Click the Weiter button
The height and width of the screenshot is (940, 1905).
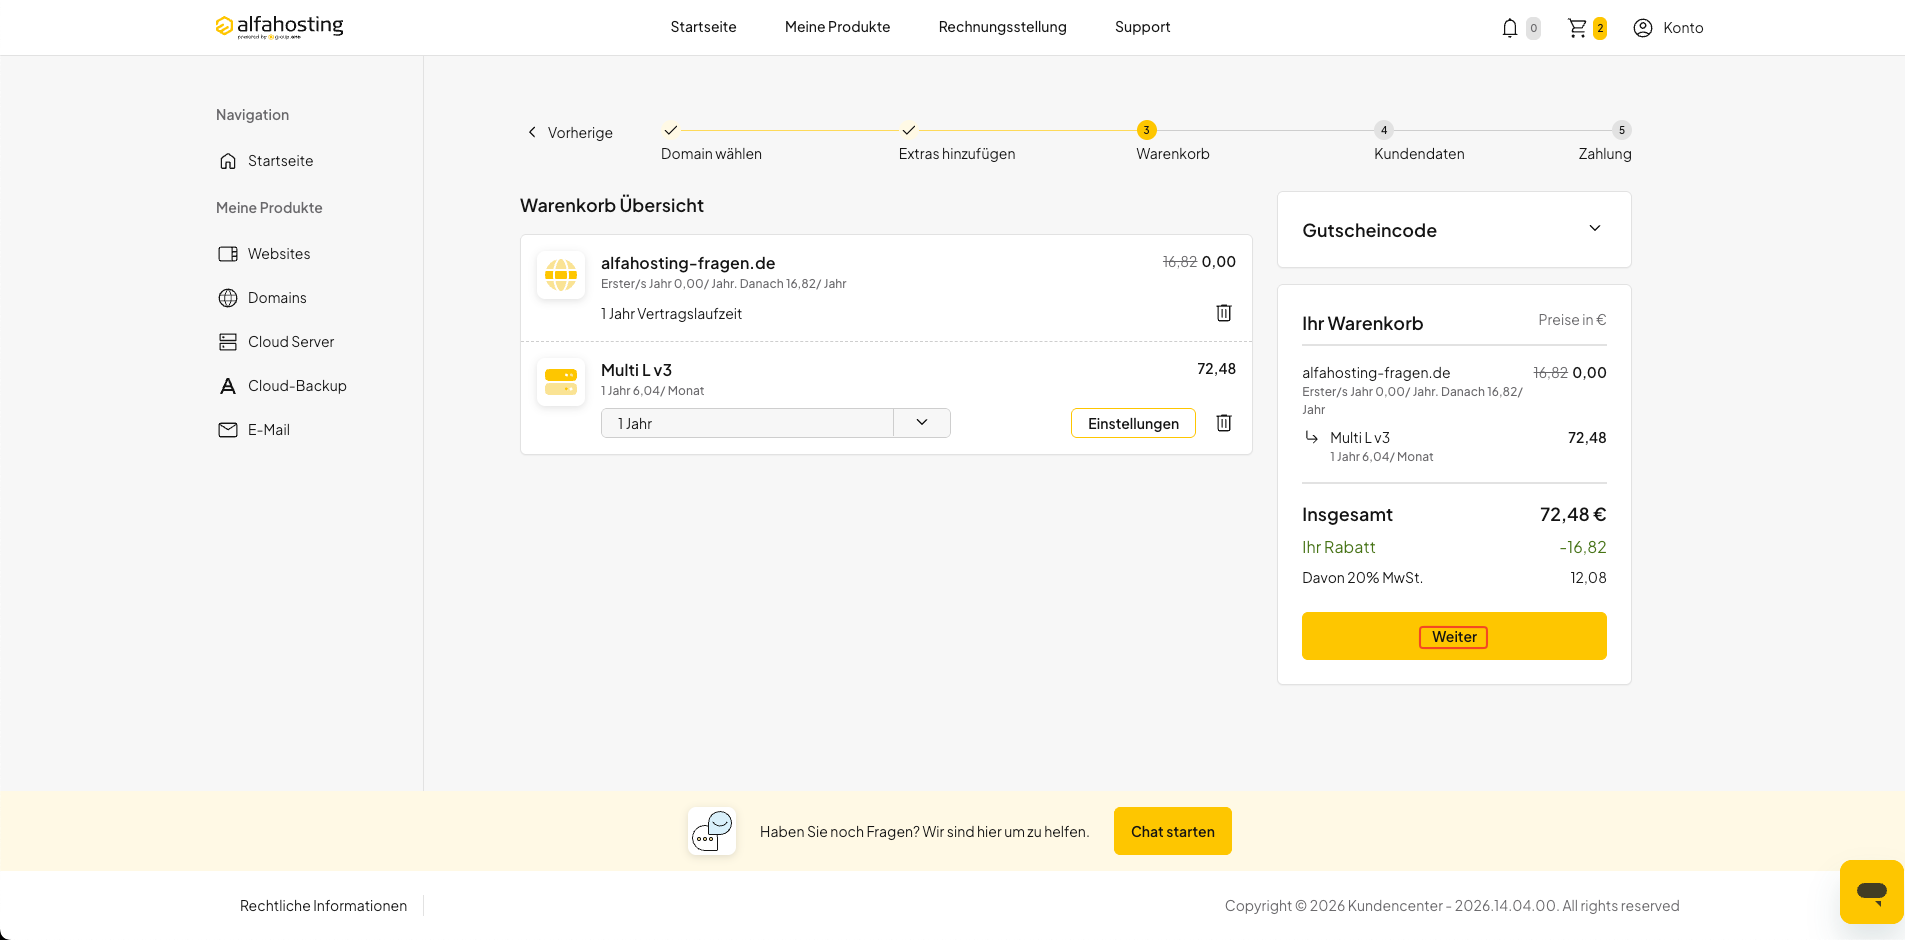coord(1454,636)
